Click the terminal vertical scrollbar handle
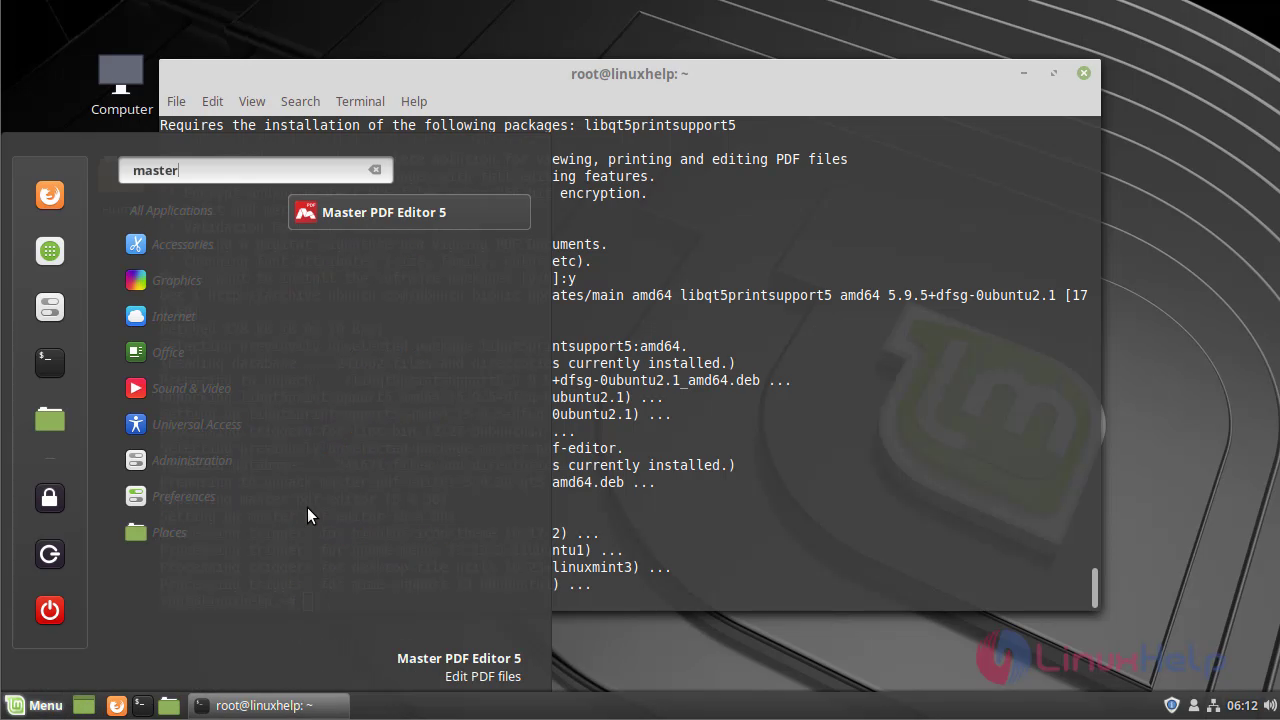 pyautogui.click(x=1095, y=587)
